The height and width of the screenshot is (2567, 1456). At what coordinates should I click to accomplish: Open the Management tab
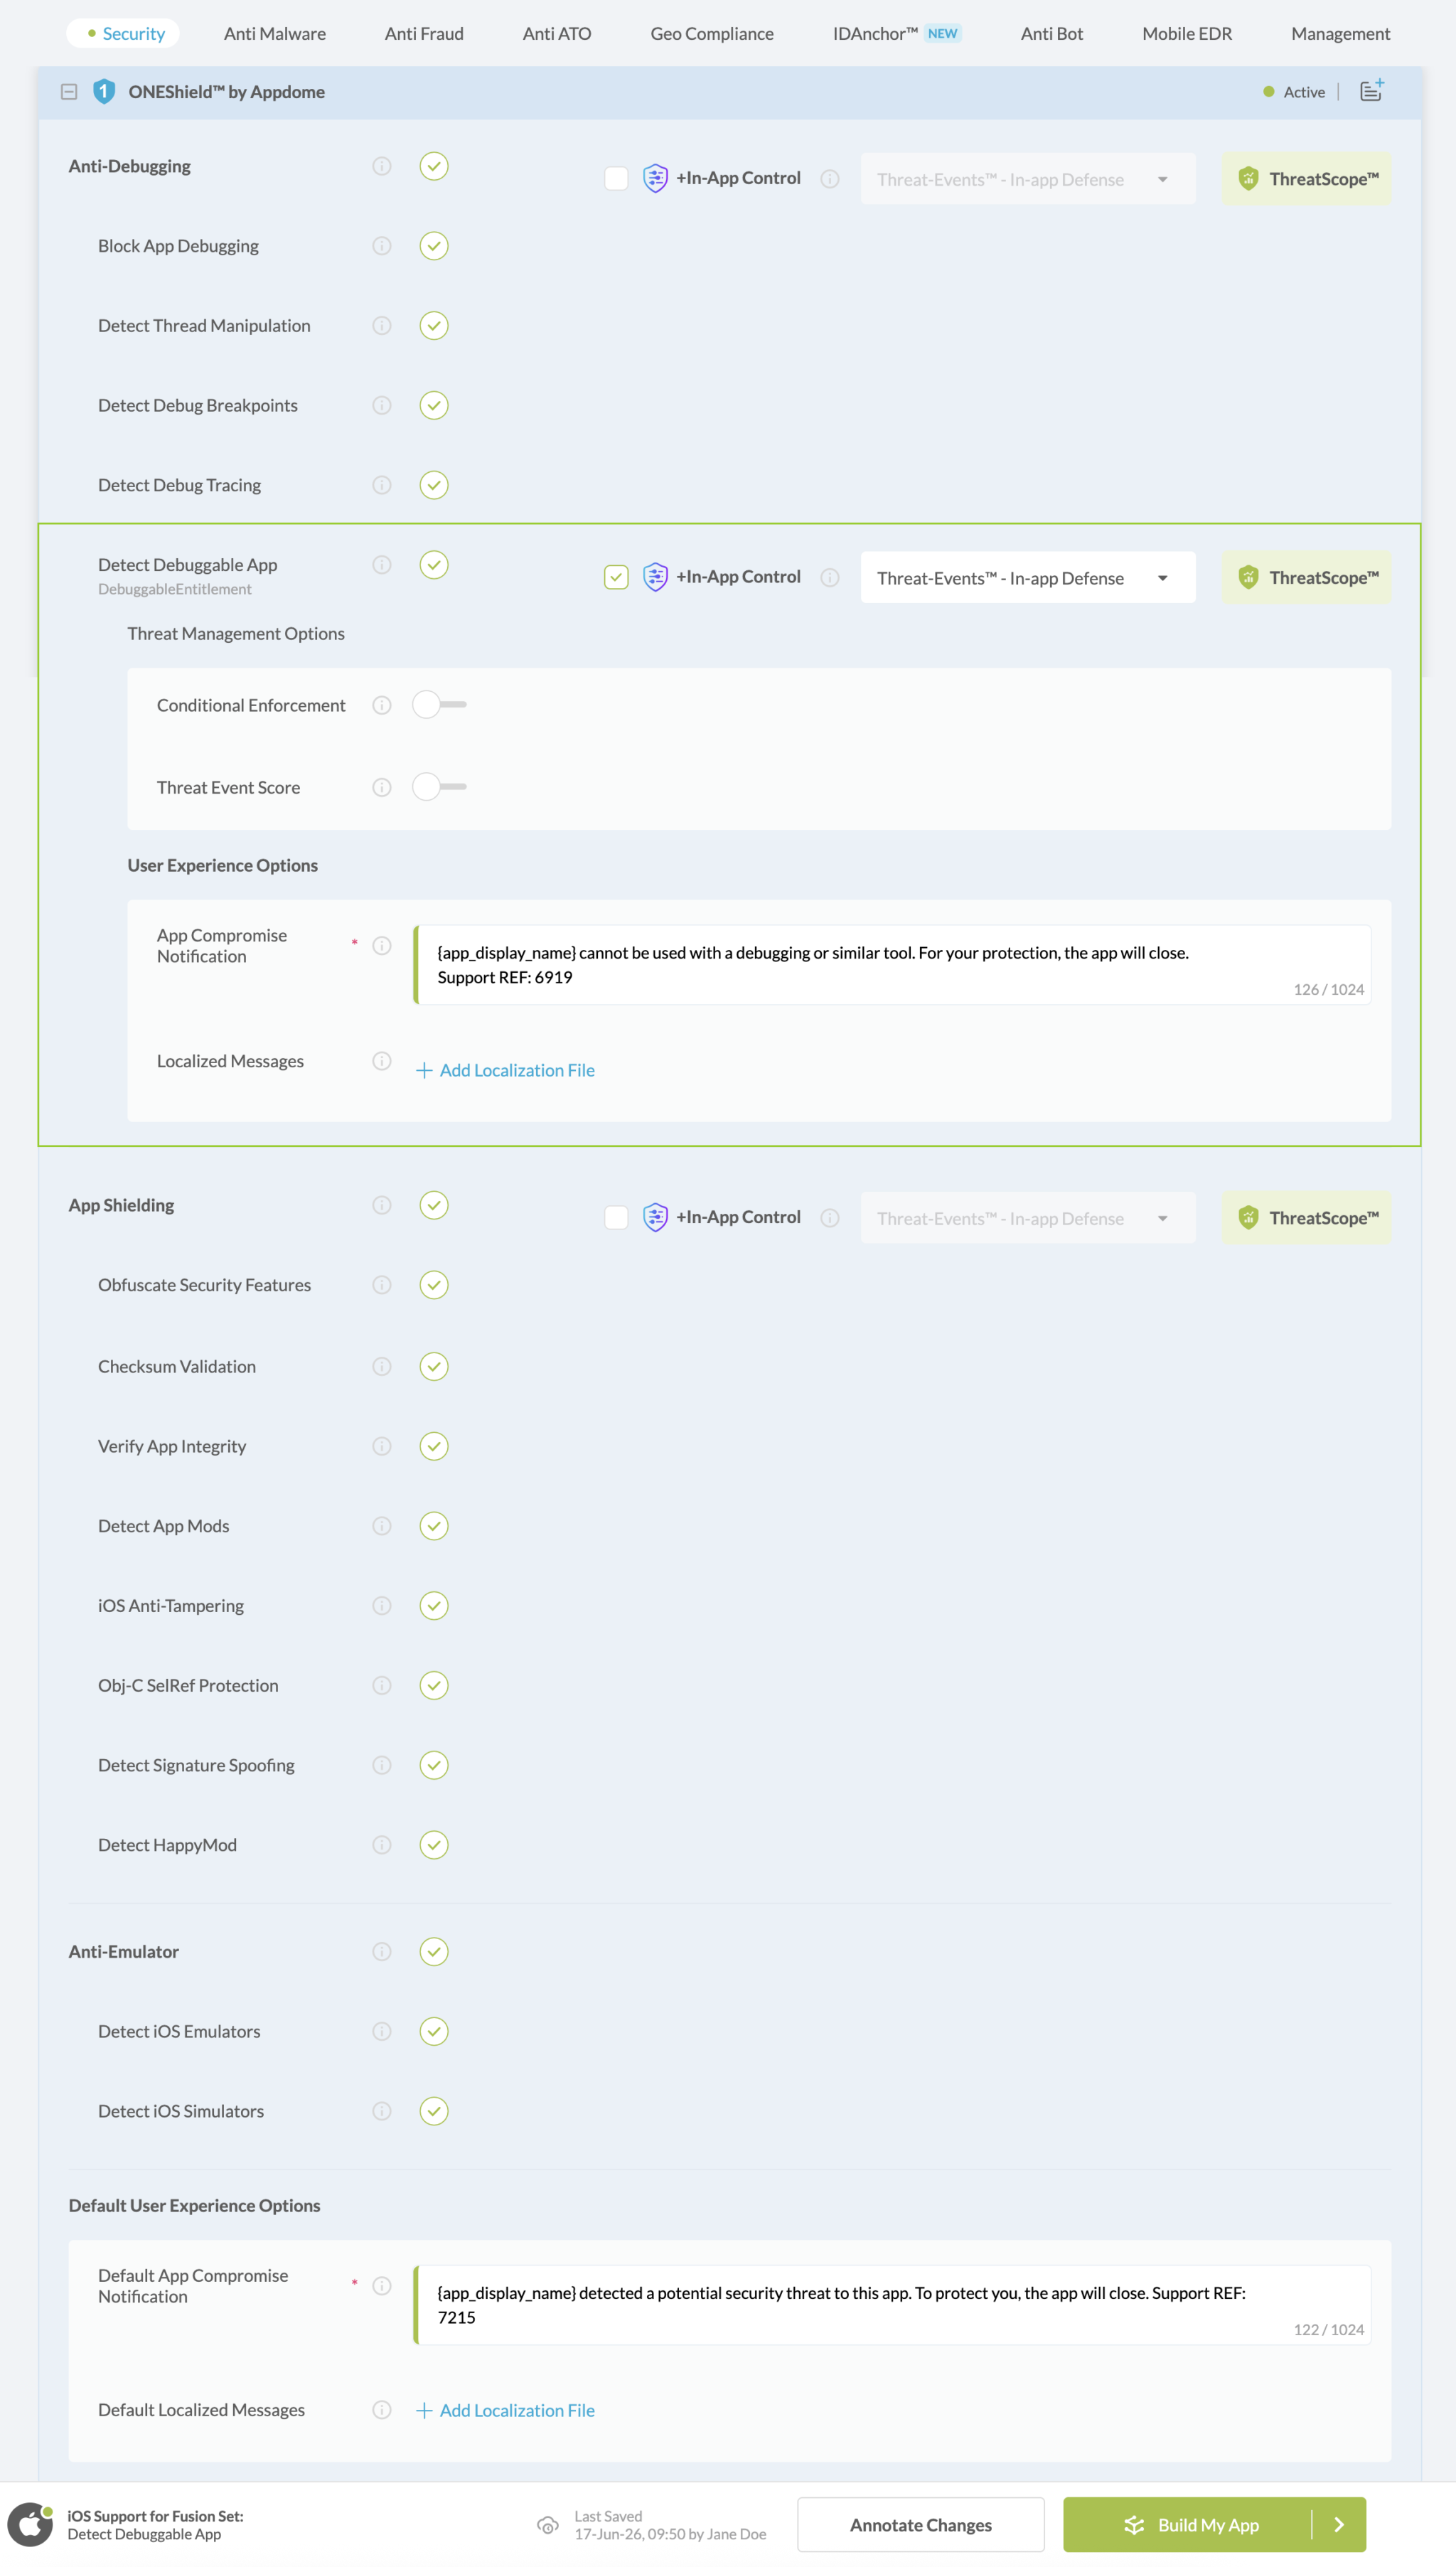click(x=1340, y=34)
